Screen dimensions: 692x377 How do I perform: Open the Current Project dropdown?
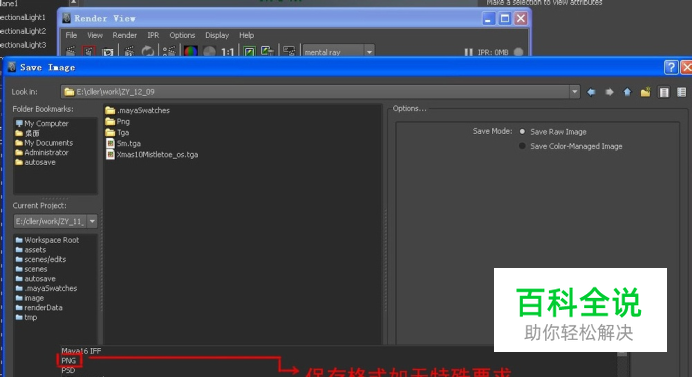click(92, 221)
